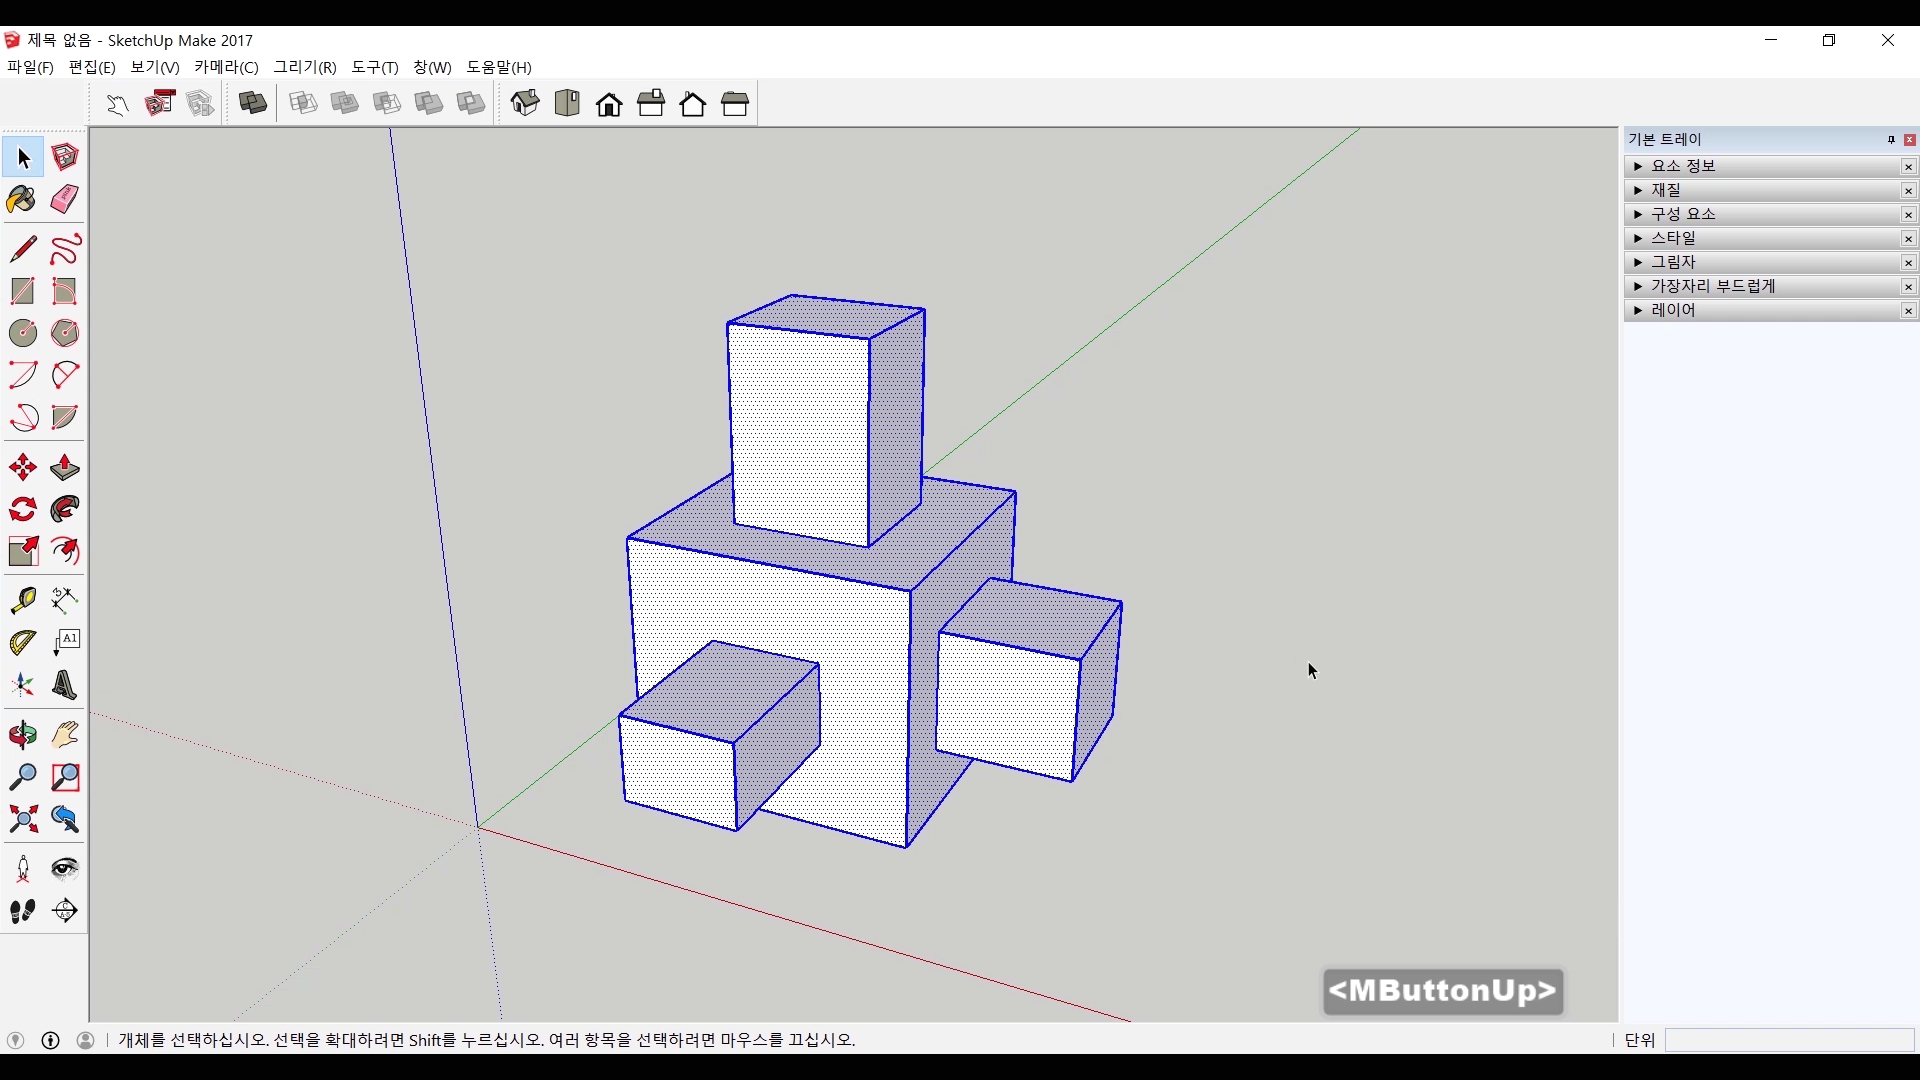This screenshot has width=1920, height=1080.
Task: Close the 그림자 panel section
Action: click(x=1908, y=262)
